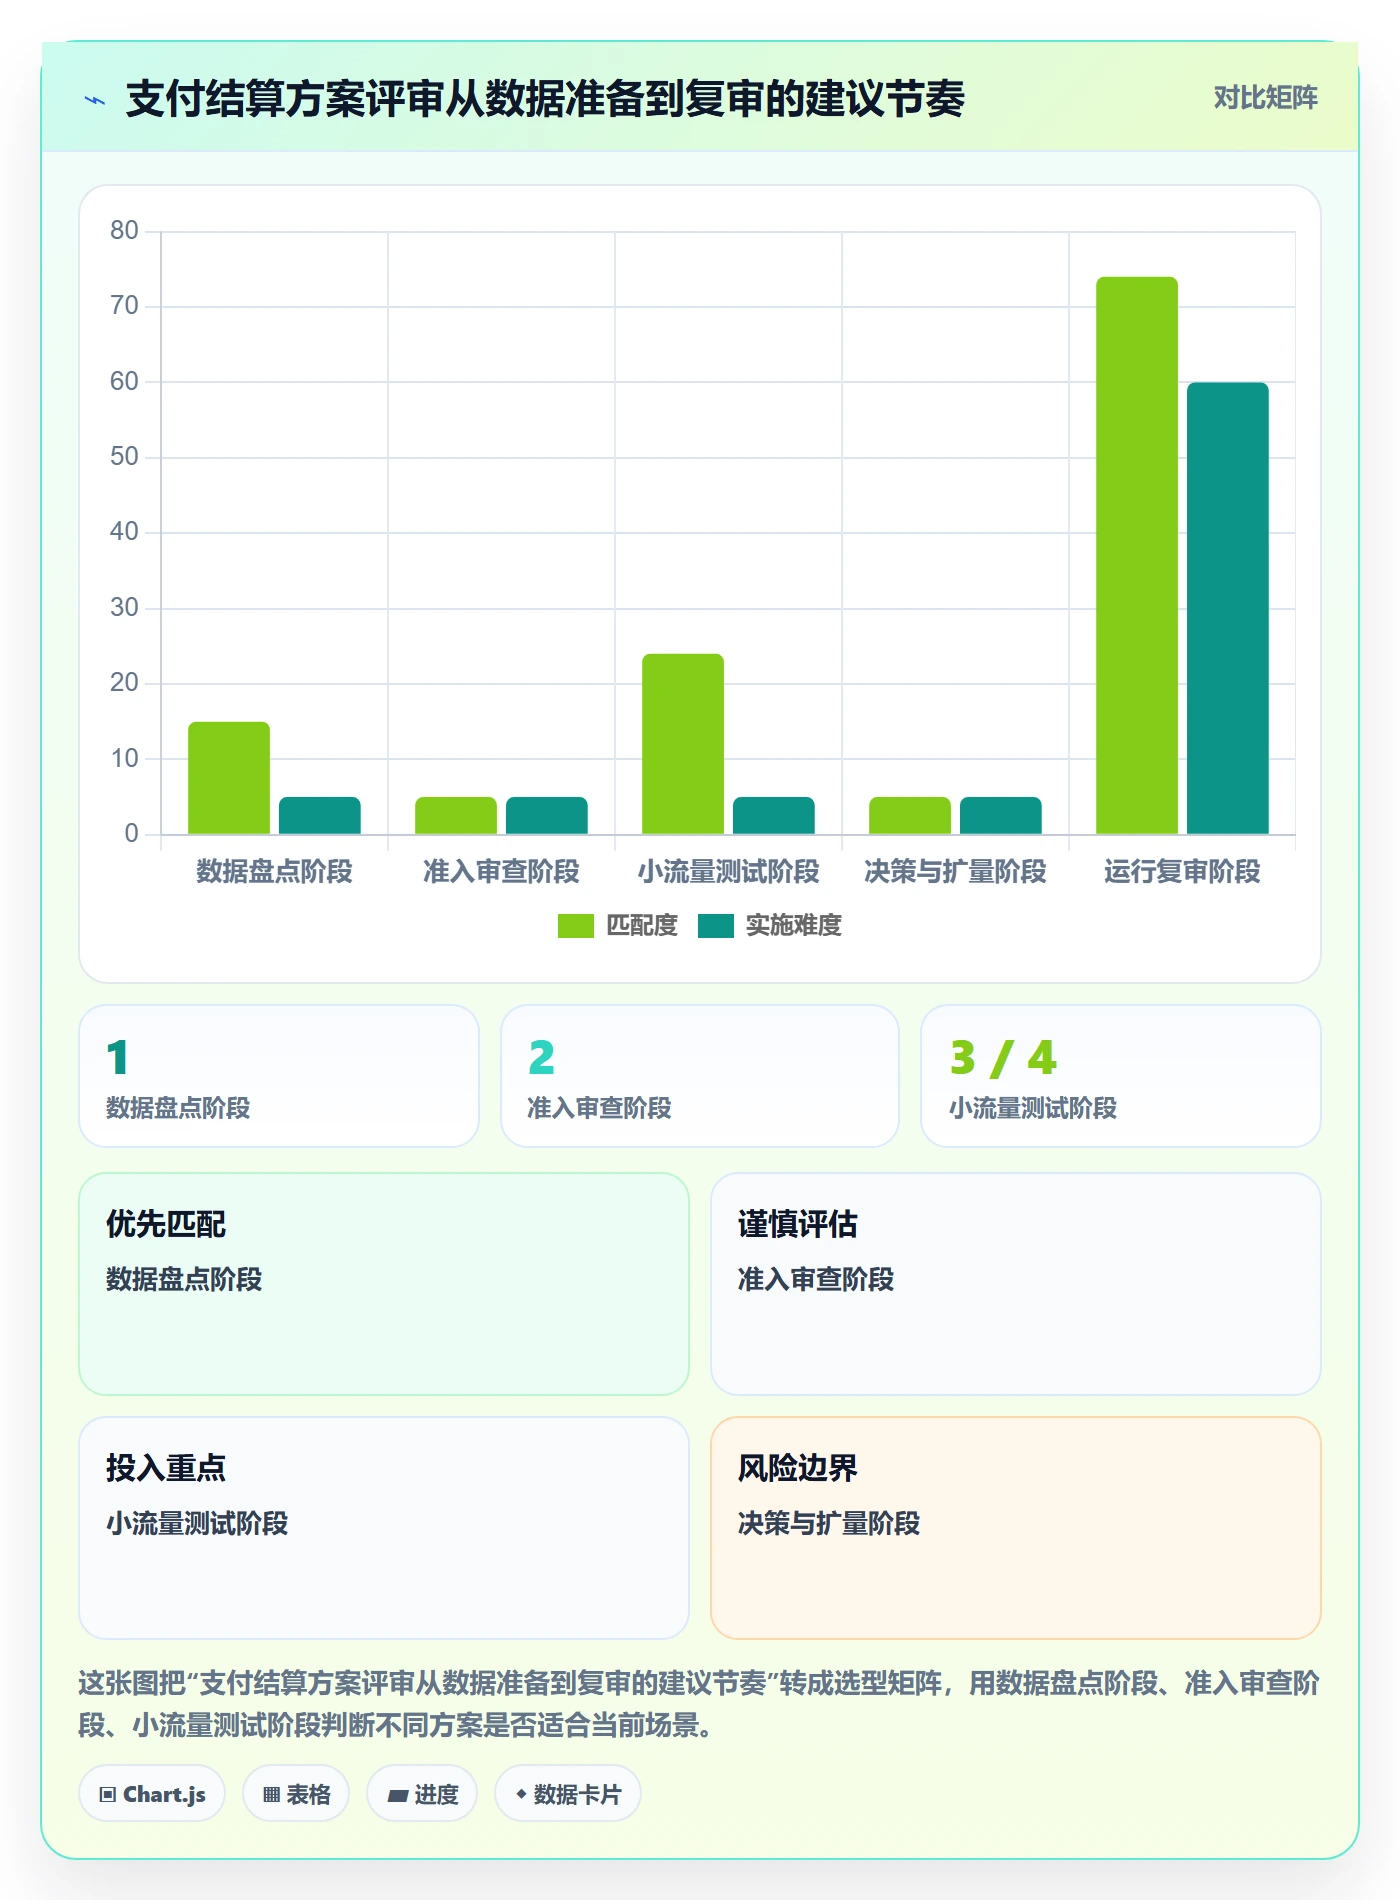
Task: Click the bar icon in the 进度 chip
Action: click(x=397, y=1796)
